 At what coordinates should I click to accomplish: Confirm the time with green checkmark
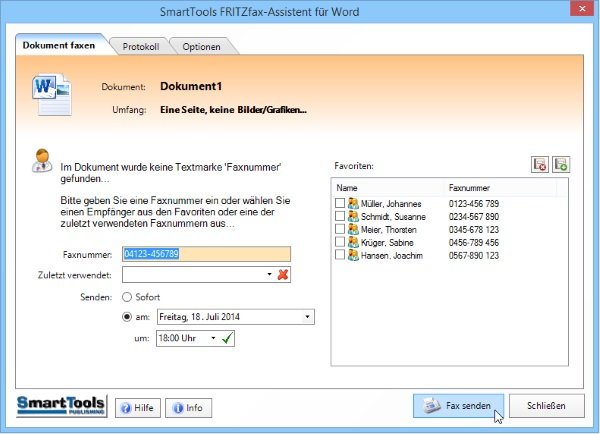pyautogui.click(x=227, y=338)
